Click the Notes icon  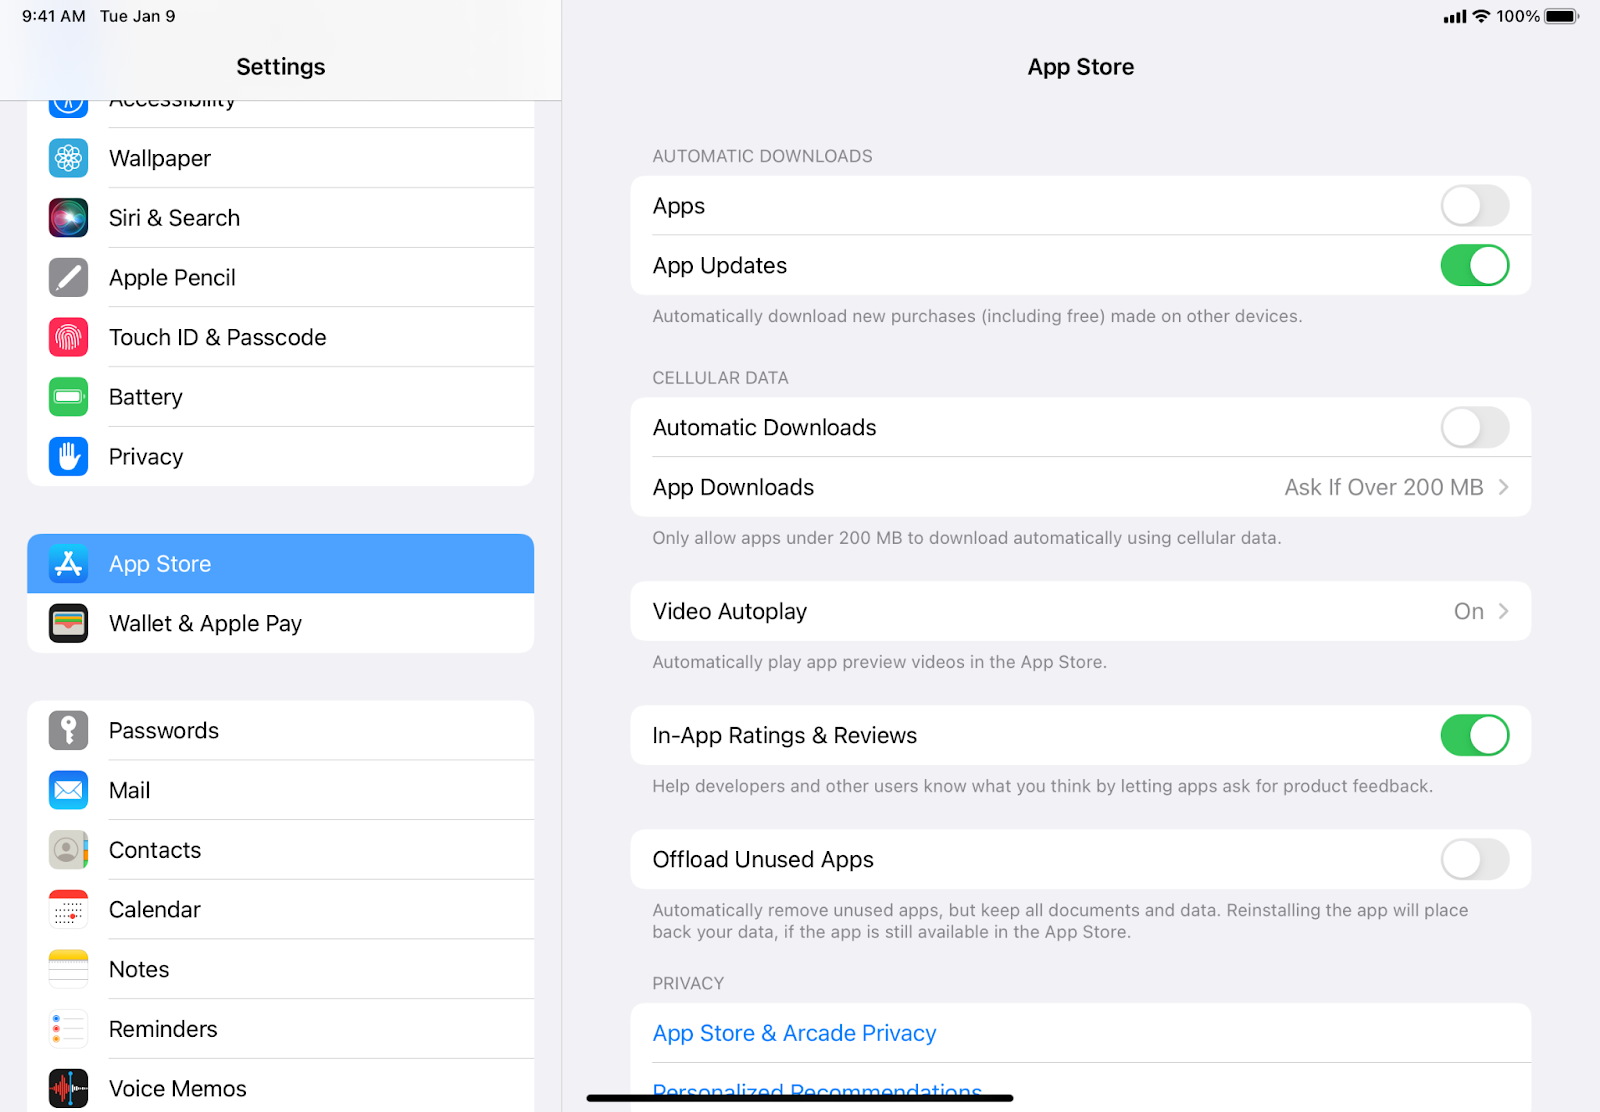[68, 969]
